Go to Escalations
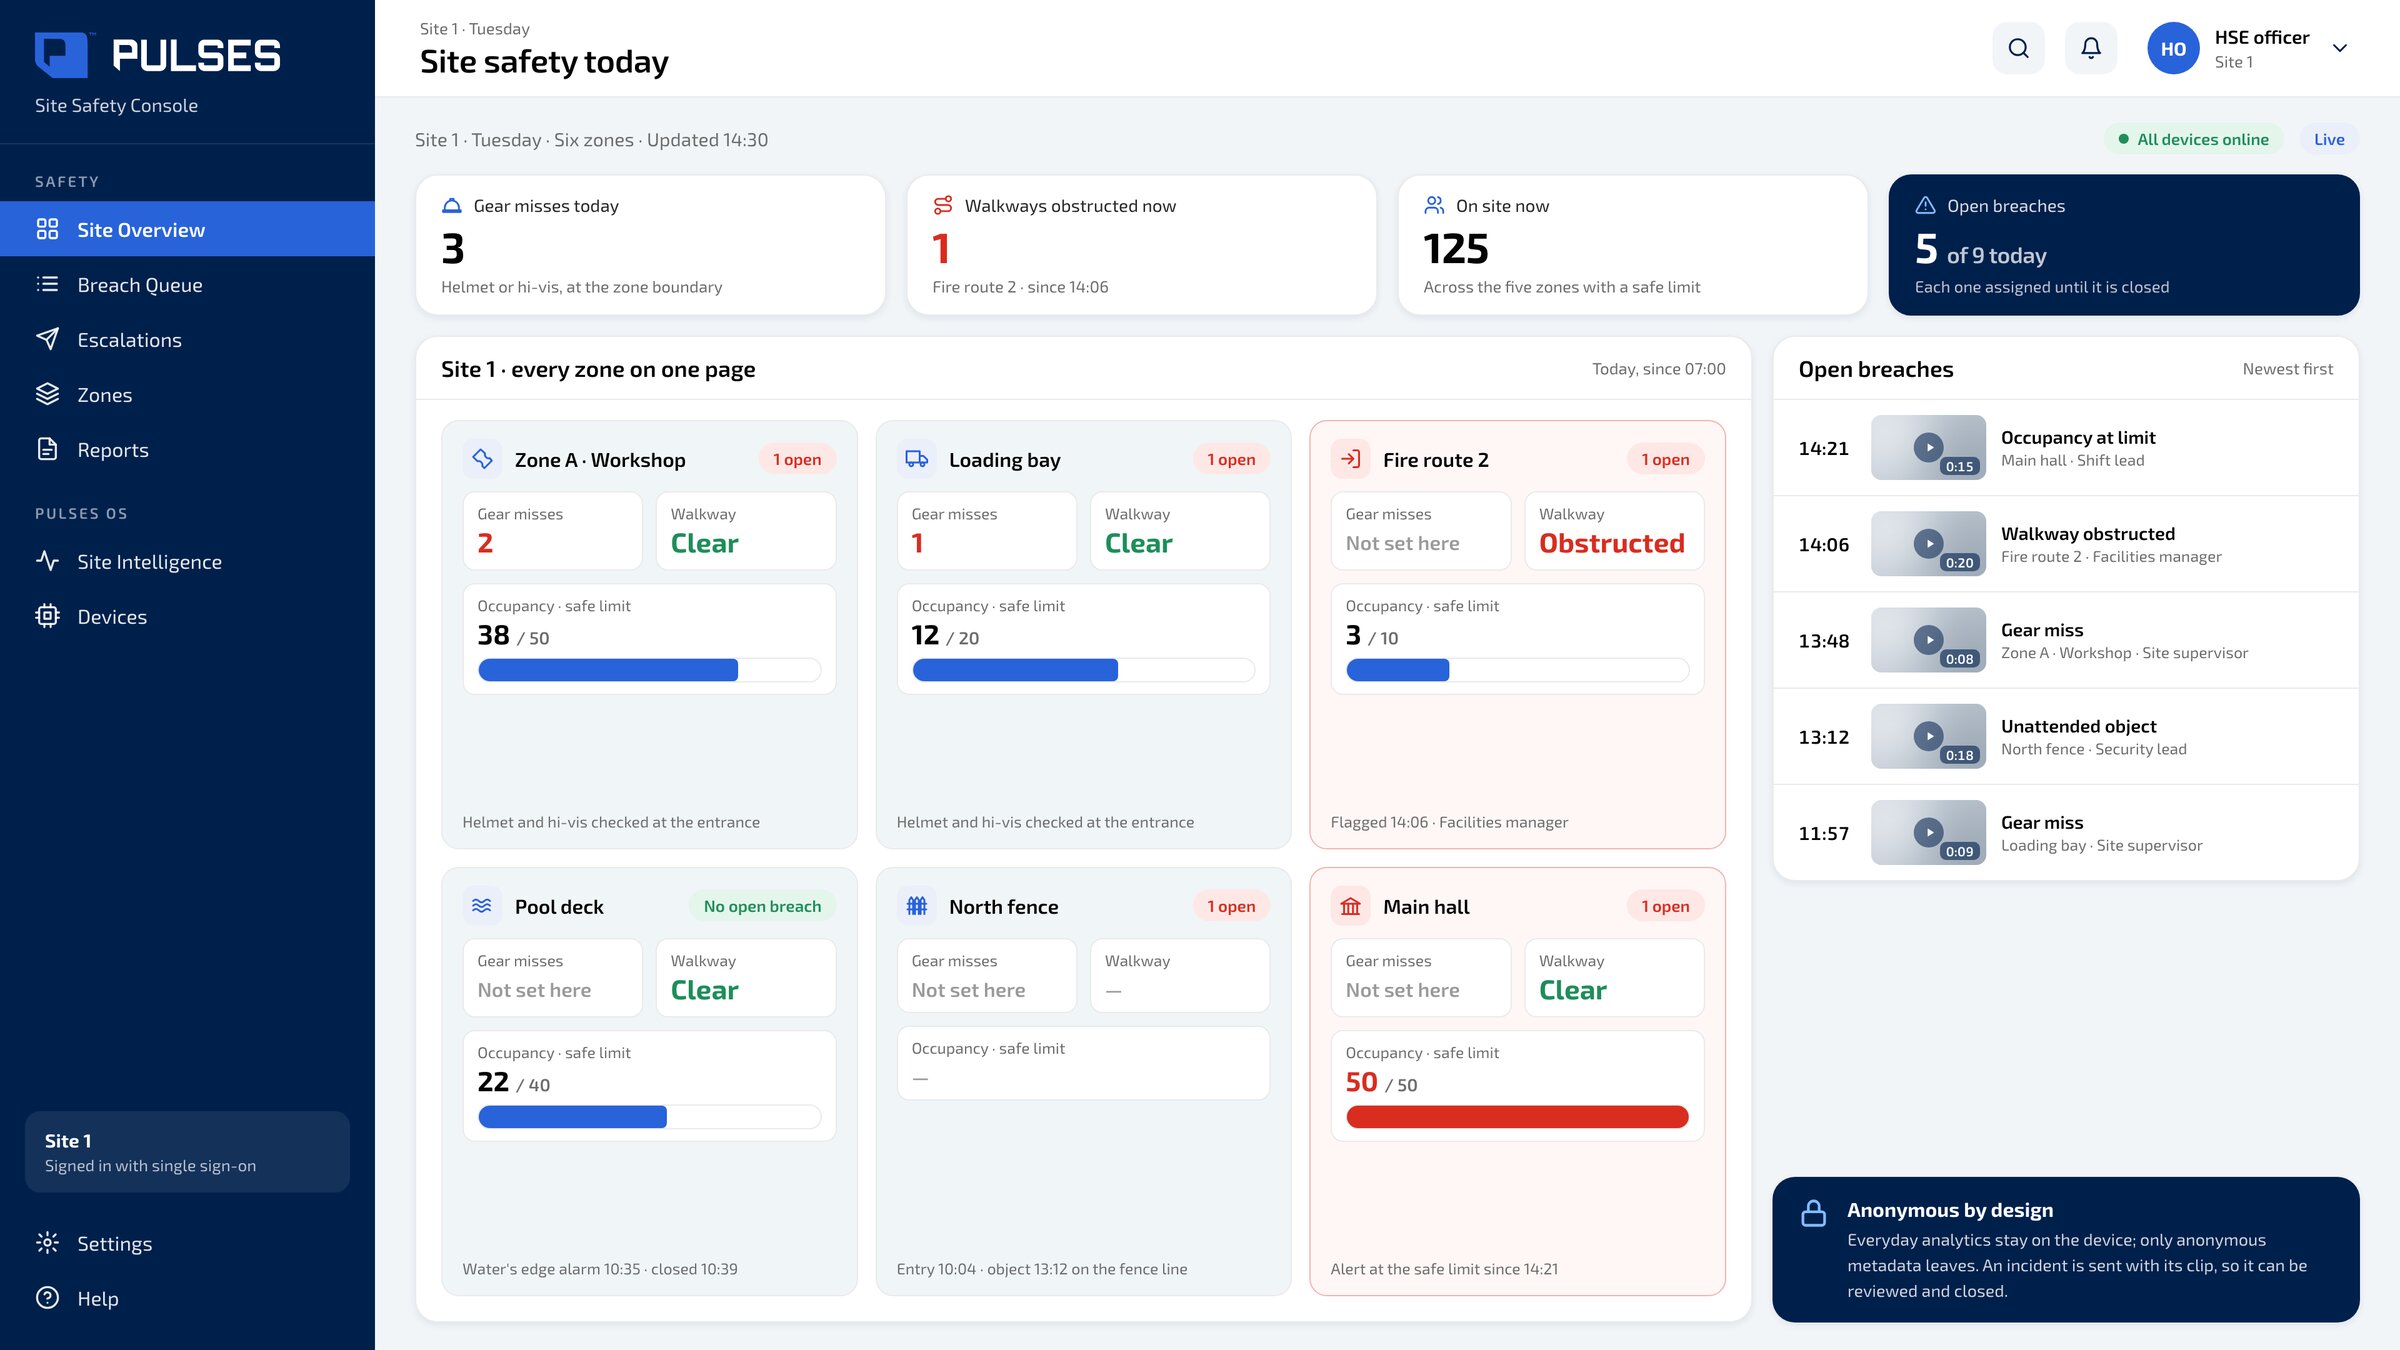The width and height of the screenshot is (2400, 1350). [187, 339]
